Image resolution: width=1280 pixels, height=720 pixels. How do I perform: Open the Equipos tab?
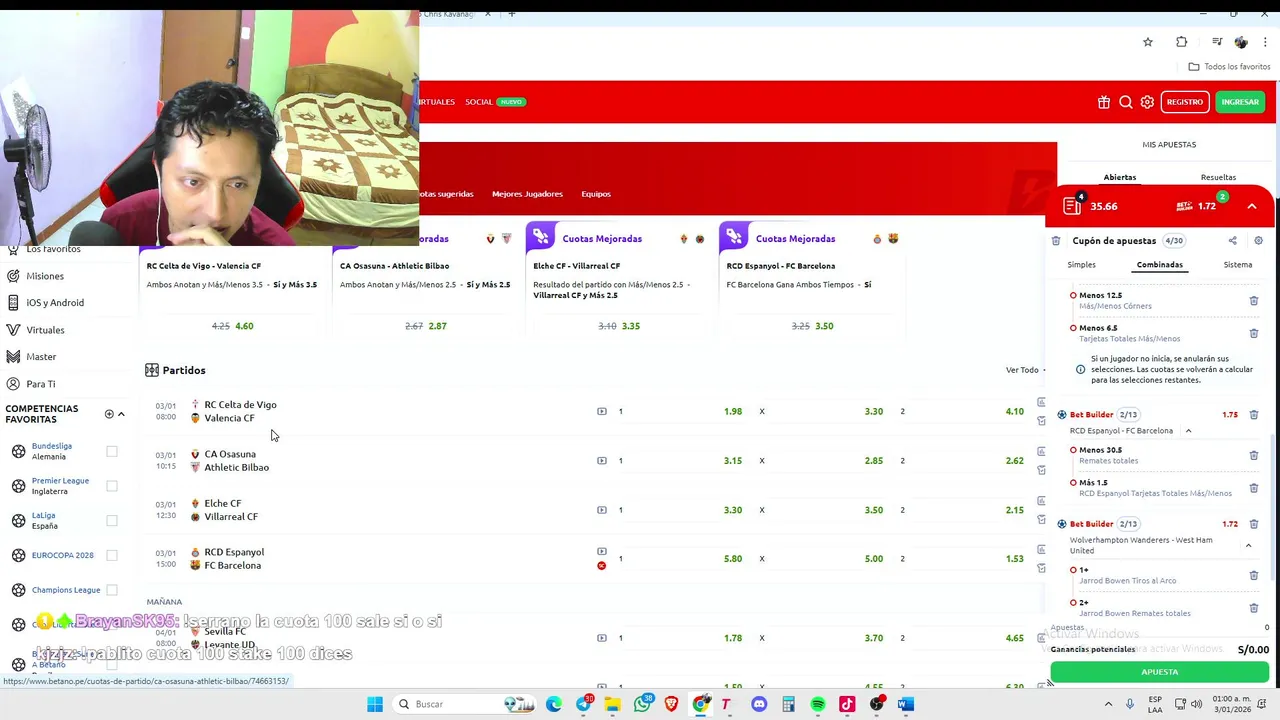(x=596, y=194)
